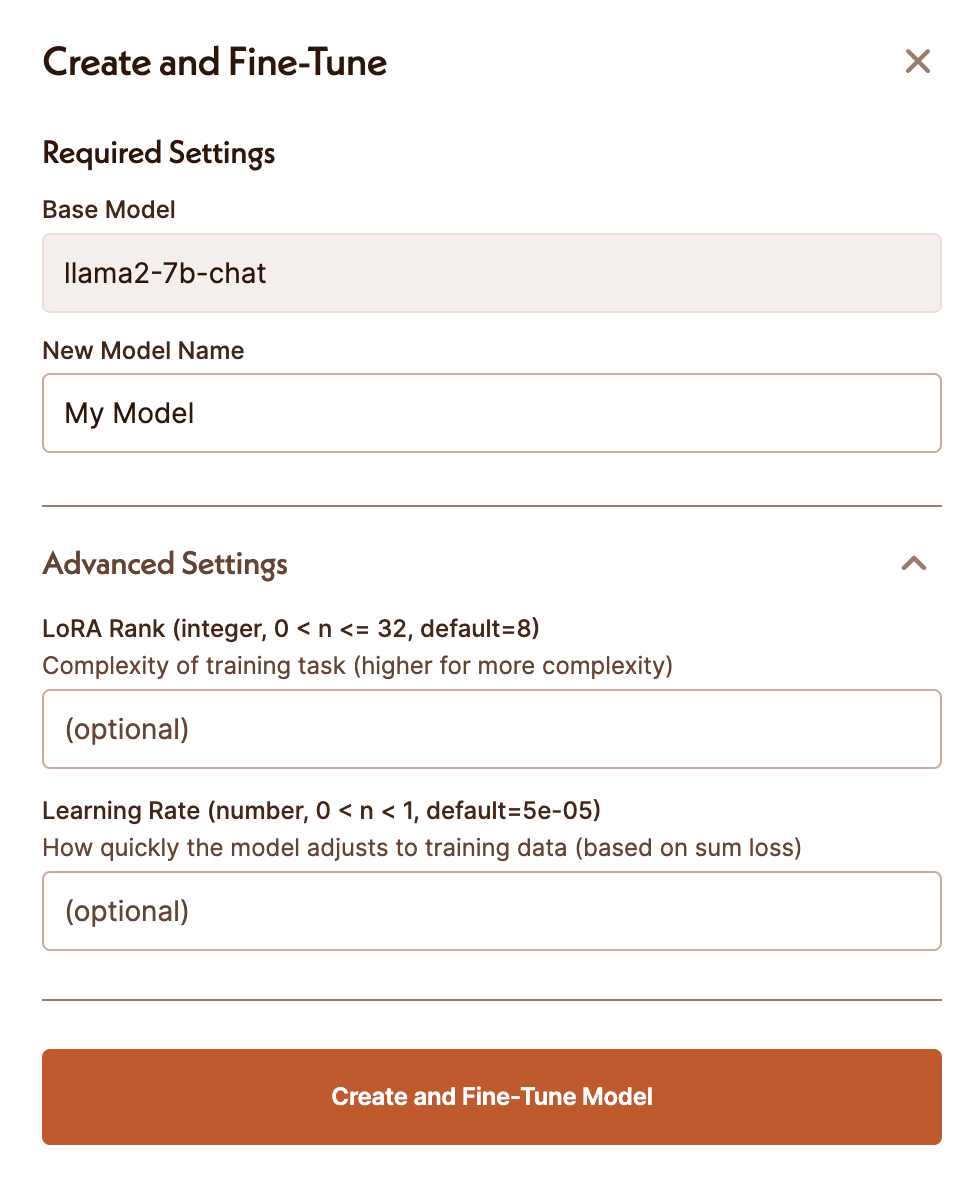Click the 'Complexity of training task' description

coord(357,666)
